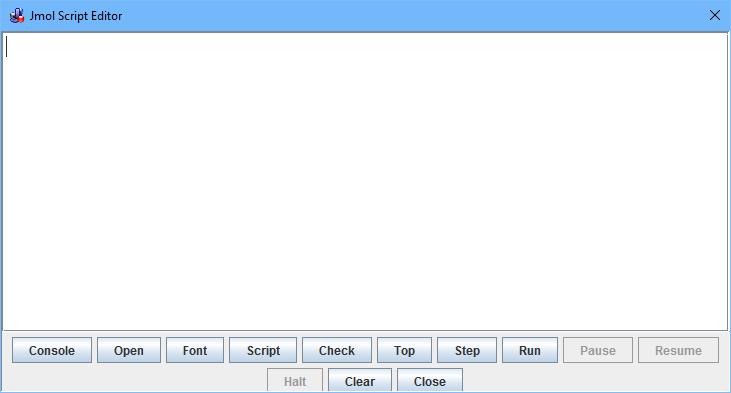Viewport: 731px width, 393px height.
Task: Open the Console window
Action: click(x=52, y=350)
